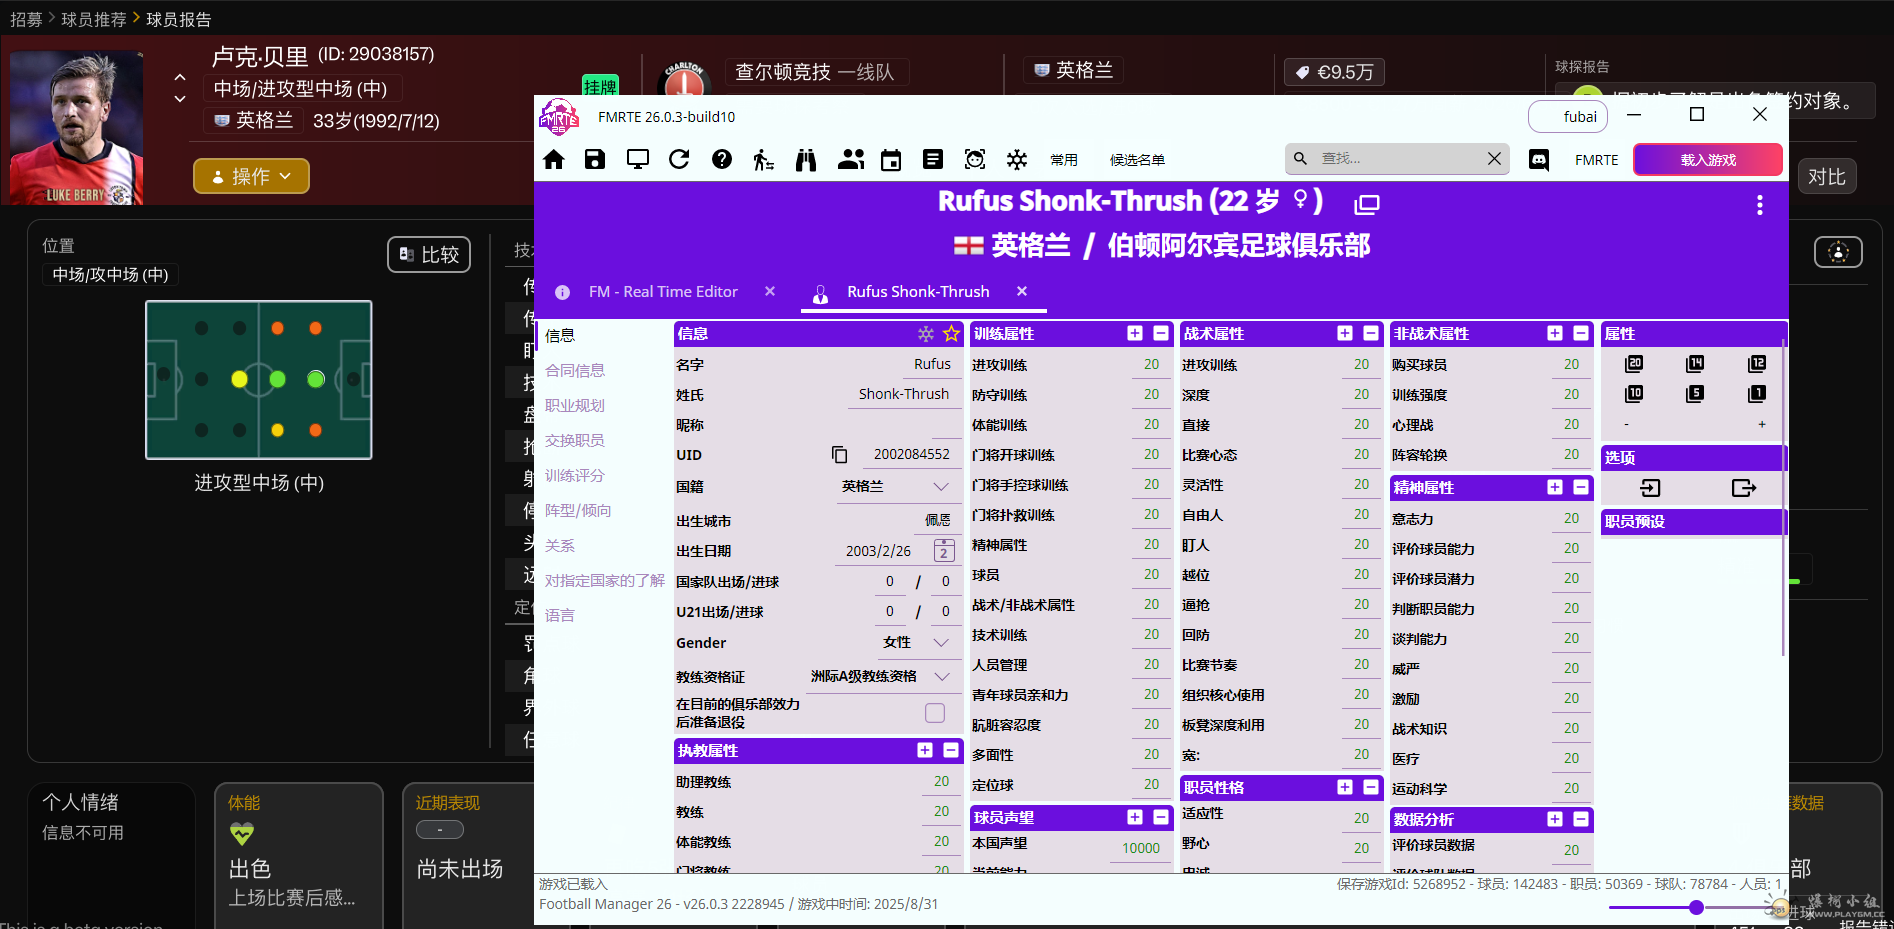Open the 国籍 nationality dropdown
1894x929 pixels.
coord(940,486)
